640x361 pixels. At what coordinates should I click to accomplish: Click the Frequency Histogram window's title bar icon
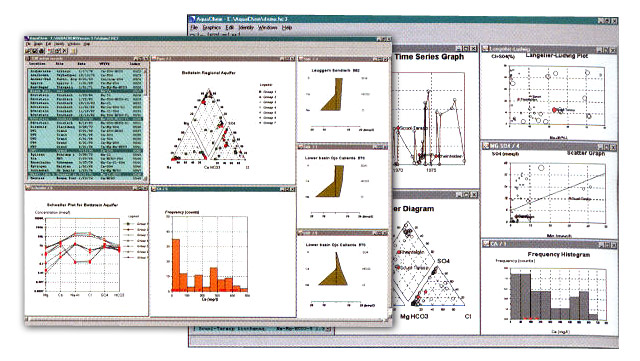(486, 244)
